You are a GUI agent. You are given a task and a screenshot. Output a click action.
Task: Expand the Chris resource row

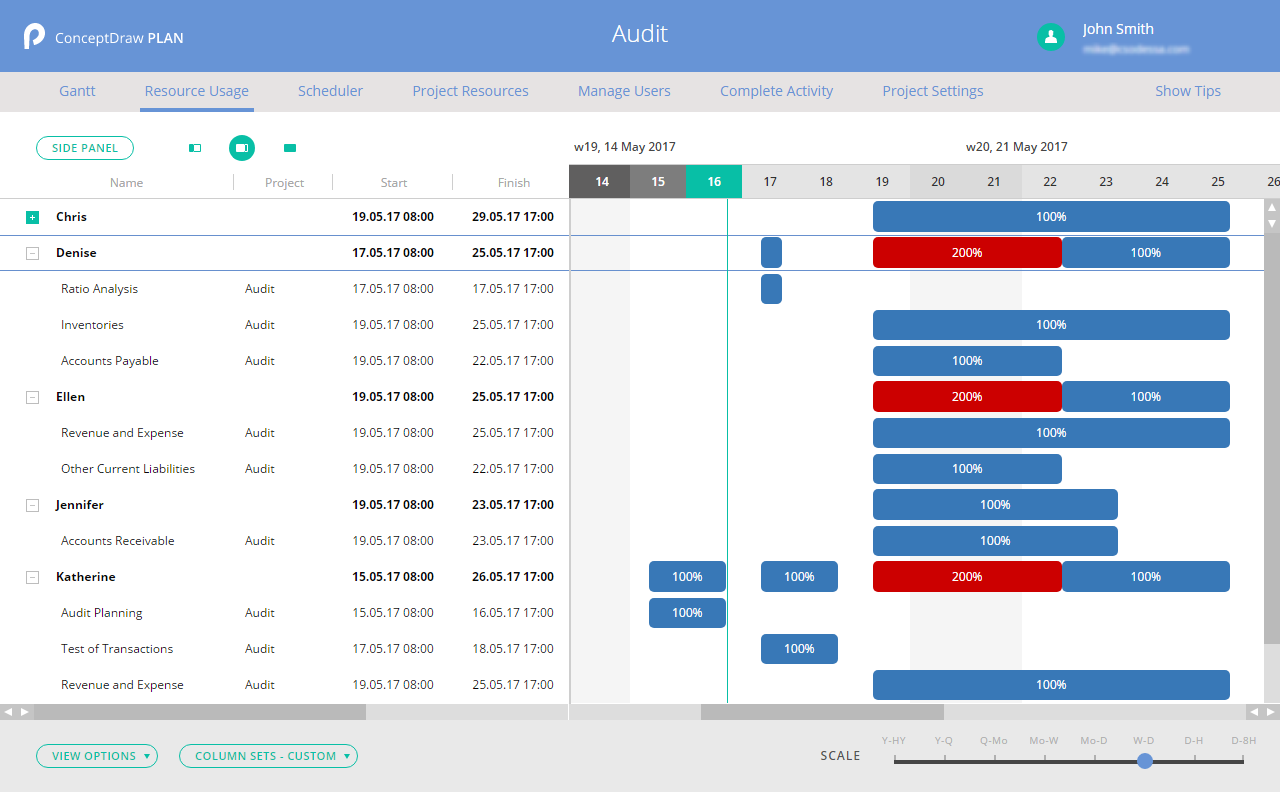(32, 217)
